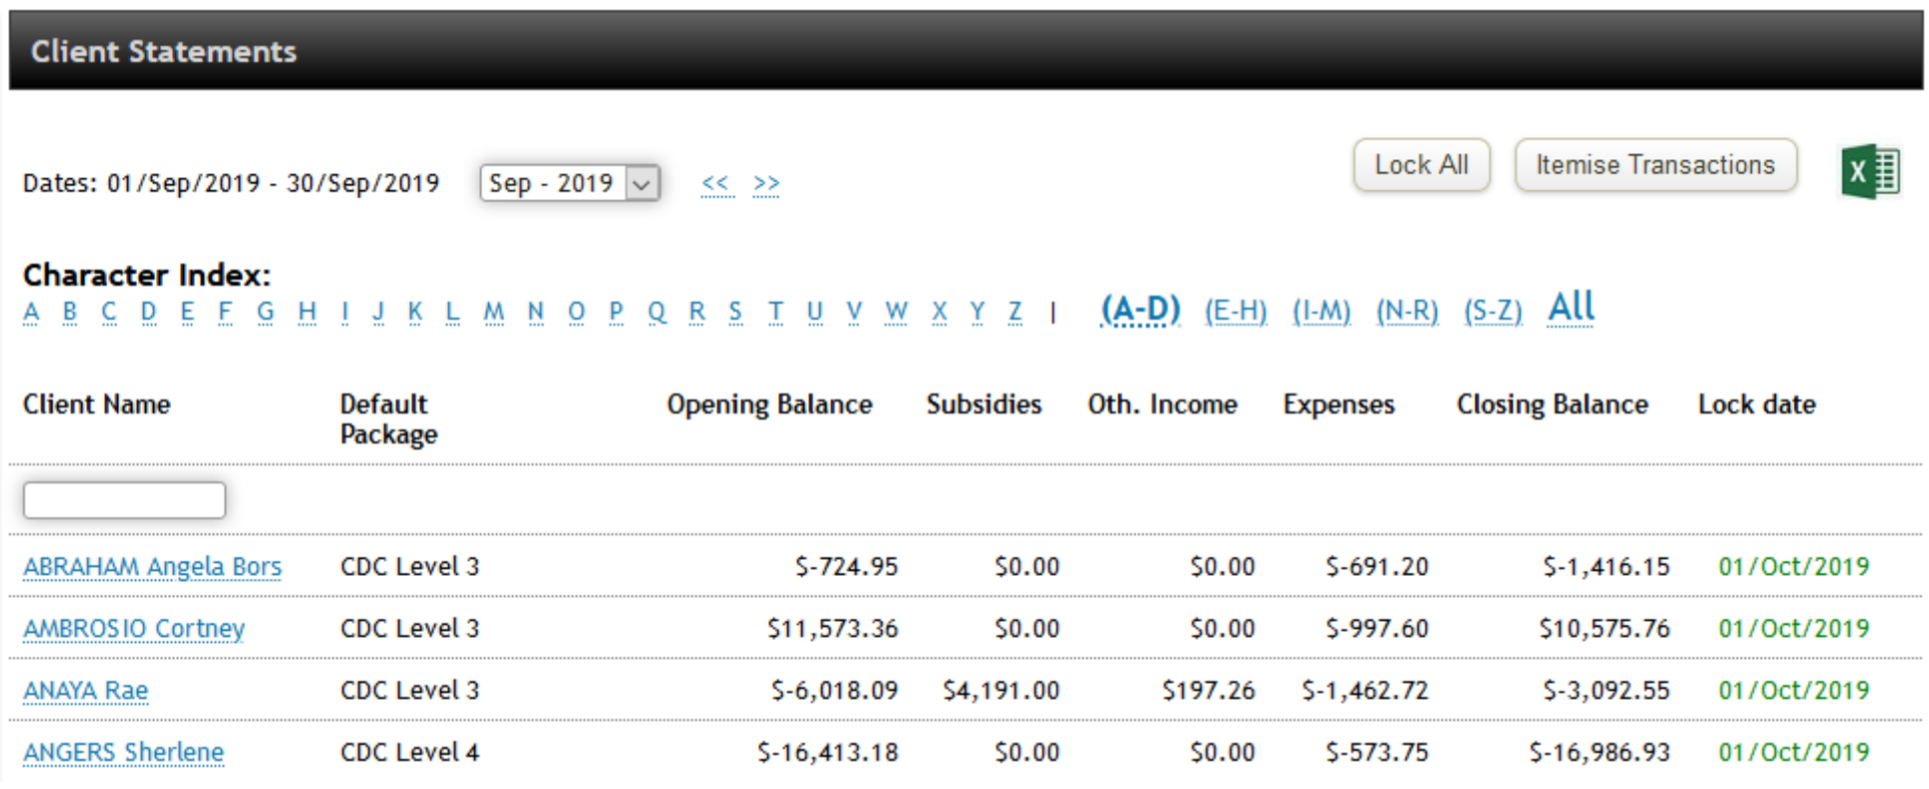This screenshot has width=1929, height=789.
Task: Open the Sep - 2019 month dropdown
Action: click(569, 183)
